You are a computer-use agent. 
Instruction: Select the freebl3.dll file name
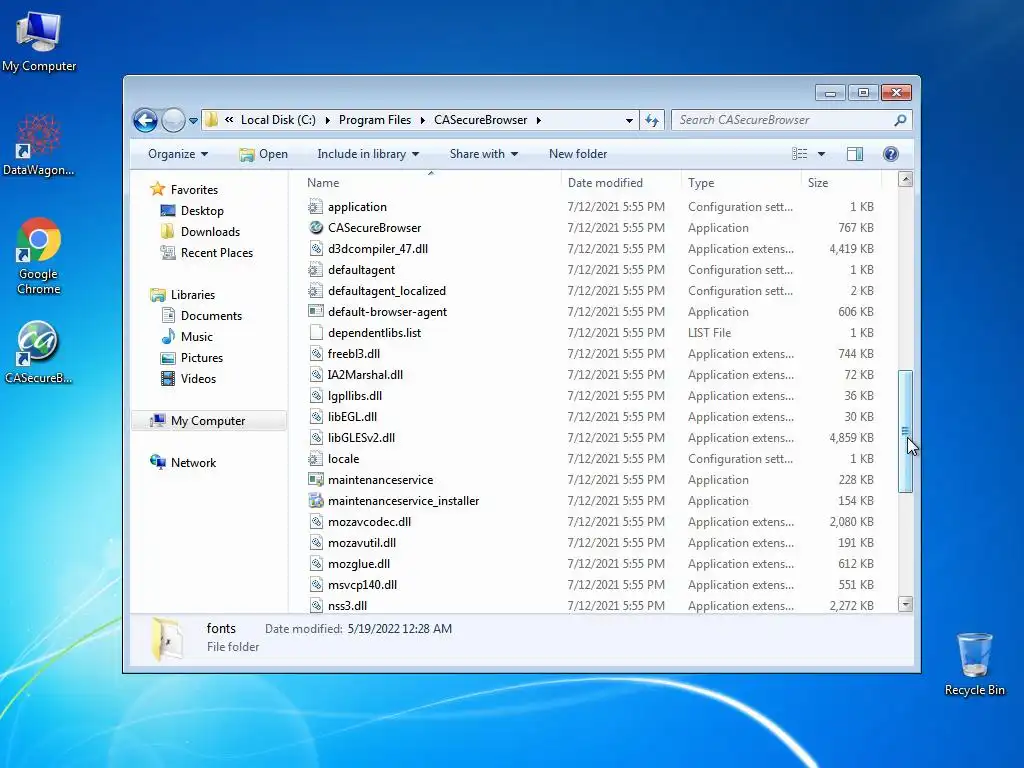click(x=354, y=354)
